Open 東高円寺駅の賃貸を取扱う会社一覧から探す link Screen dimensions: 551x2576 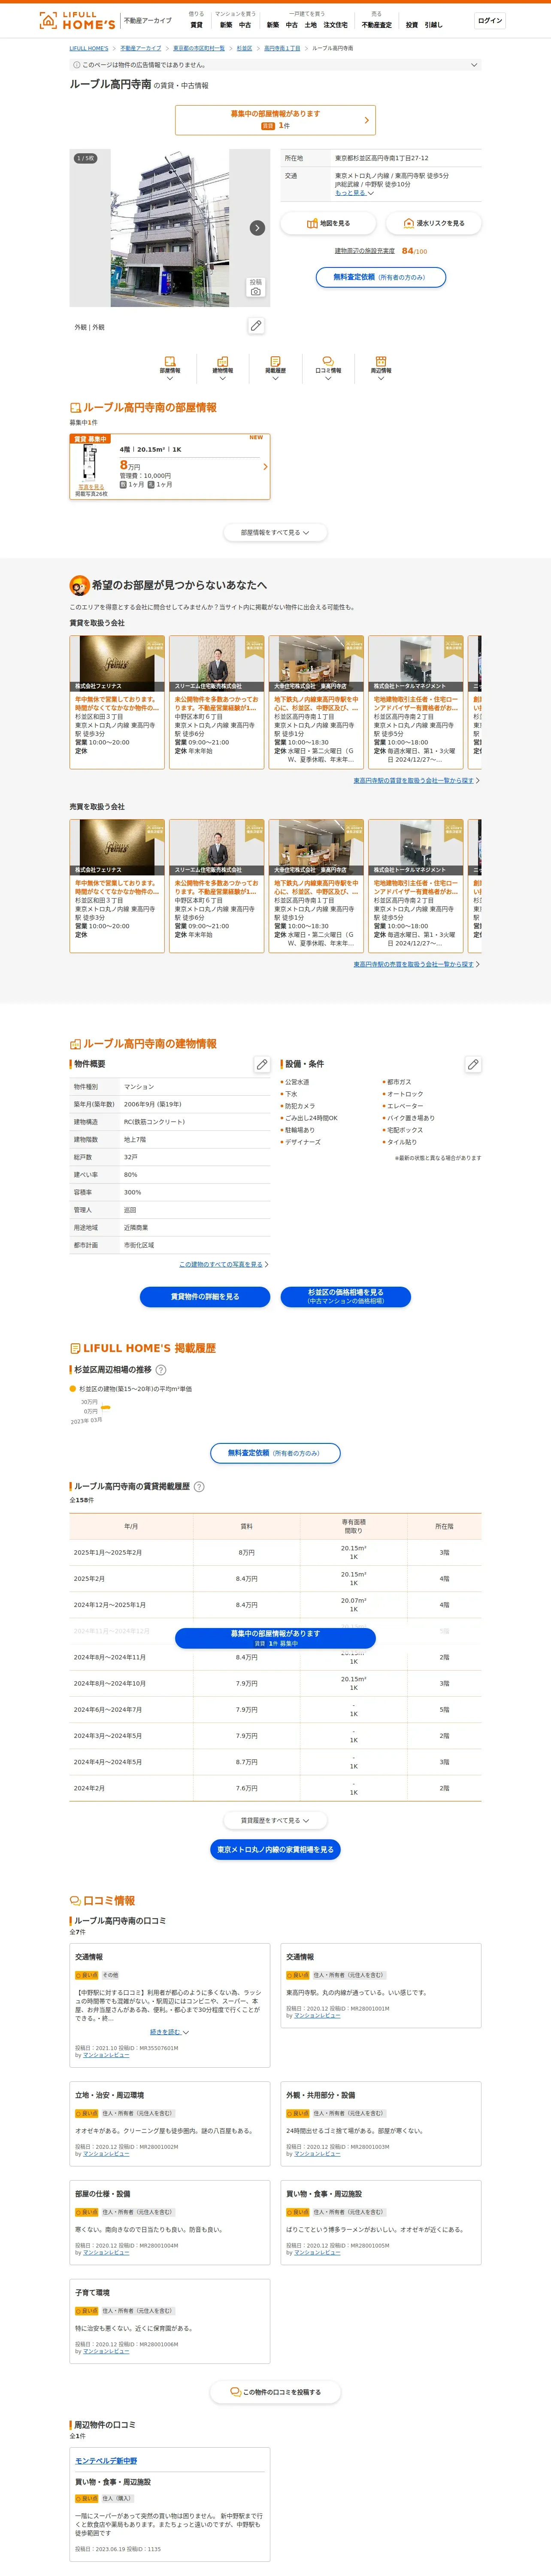[x=414, y=781]
